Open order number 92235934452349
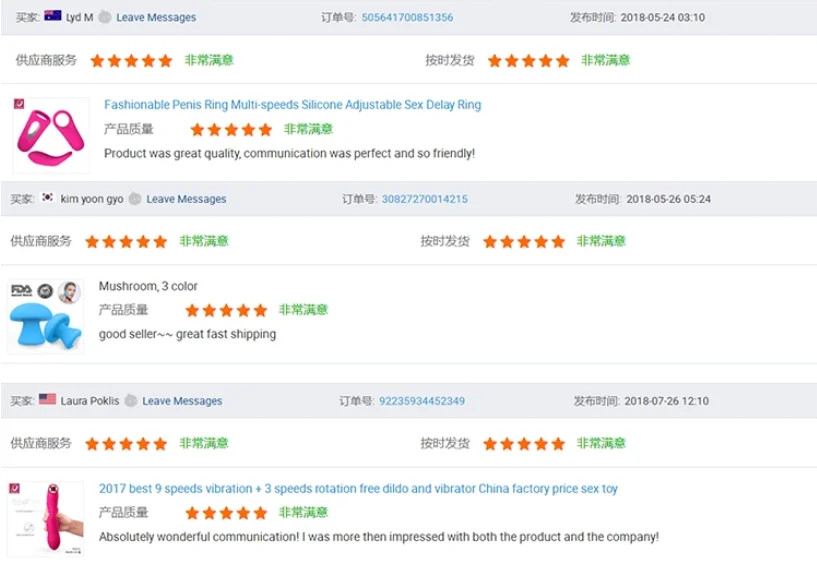 coord(421,401)
